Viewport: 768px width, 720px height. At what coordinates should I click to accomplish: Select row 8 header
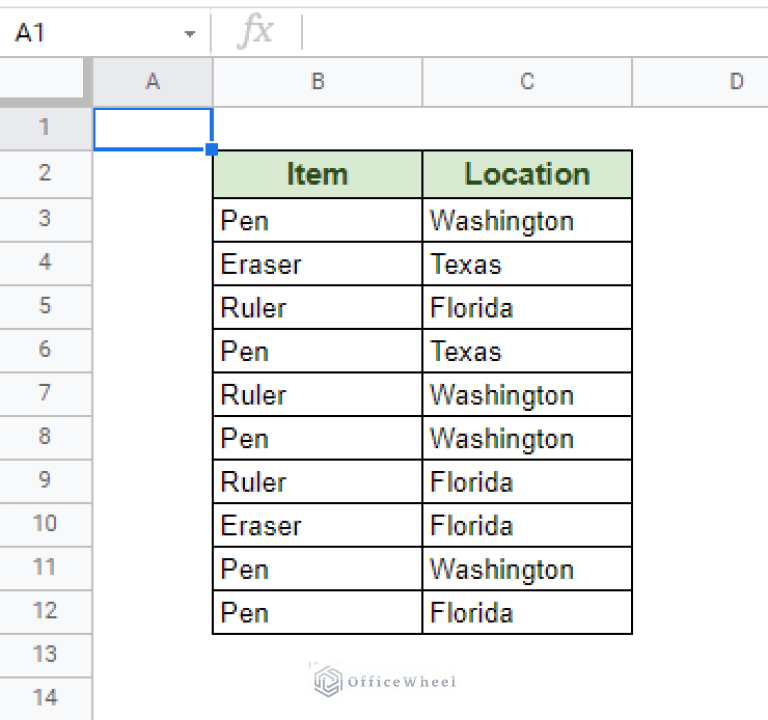click(45, 437)
